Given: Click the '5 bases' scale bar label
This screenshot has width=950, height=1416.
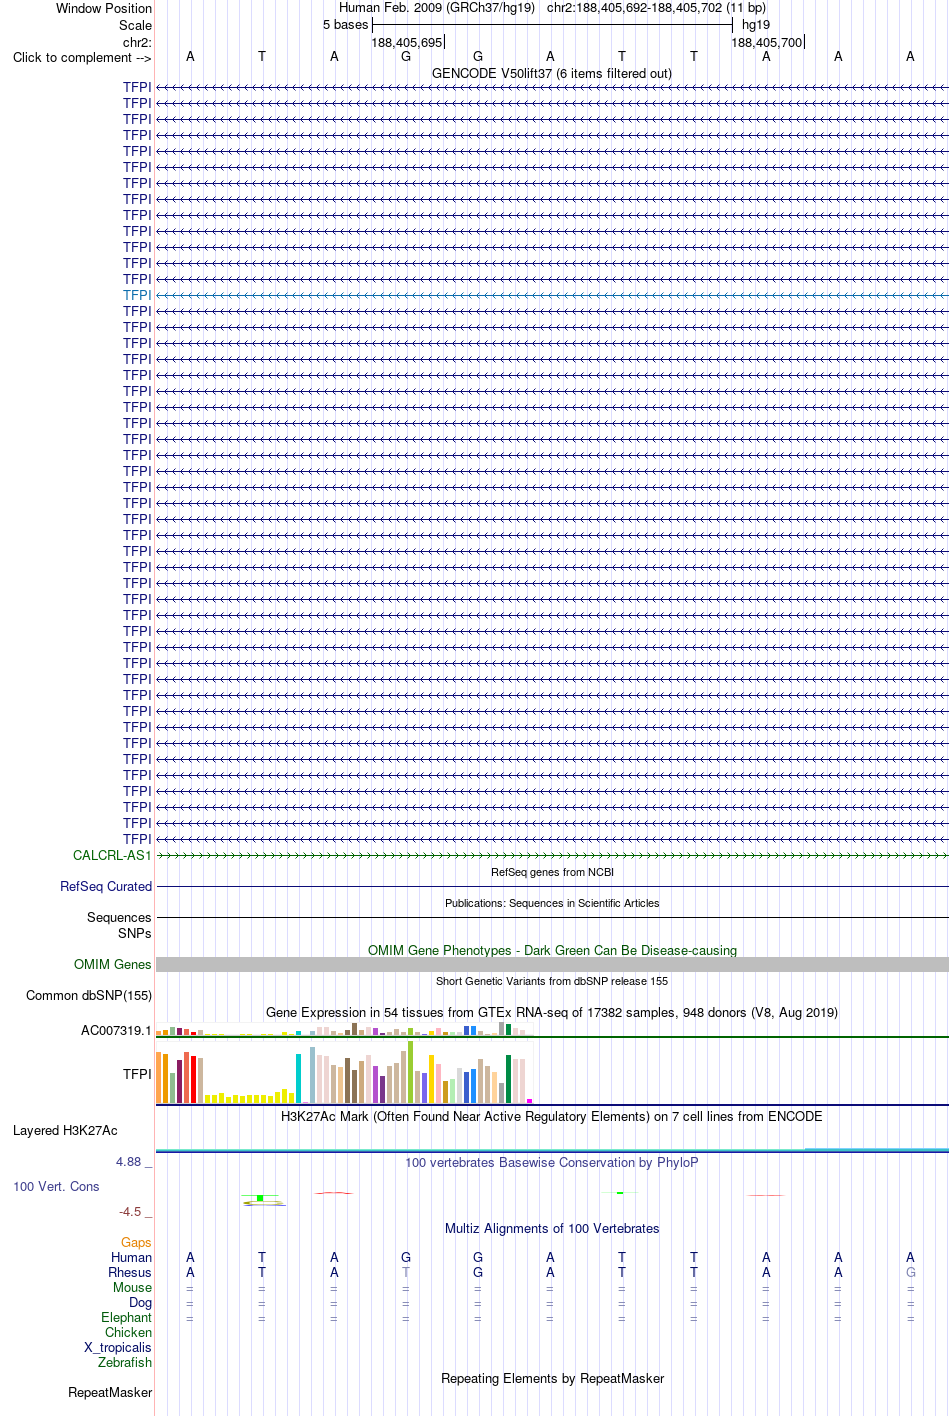Looking at the screenshot, I should coord(345,25).
